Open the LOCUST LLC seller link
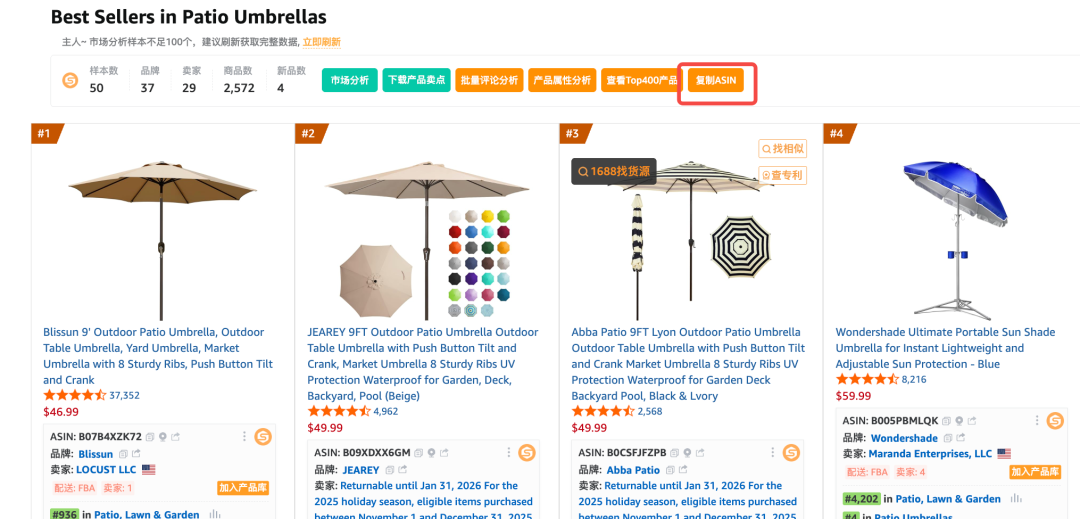Screen dimensions: 1080x519 click(107, 469)
